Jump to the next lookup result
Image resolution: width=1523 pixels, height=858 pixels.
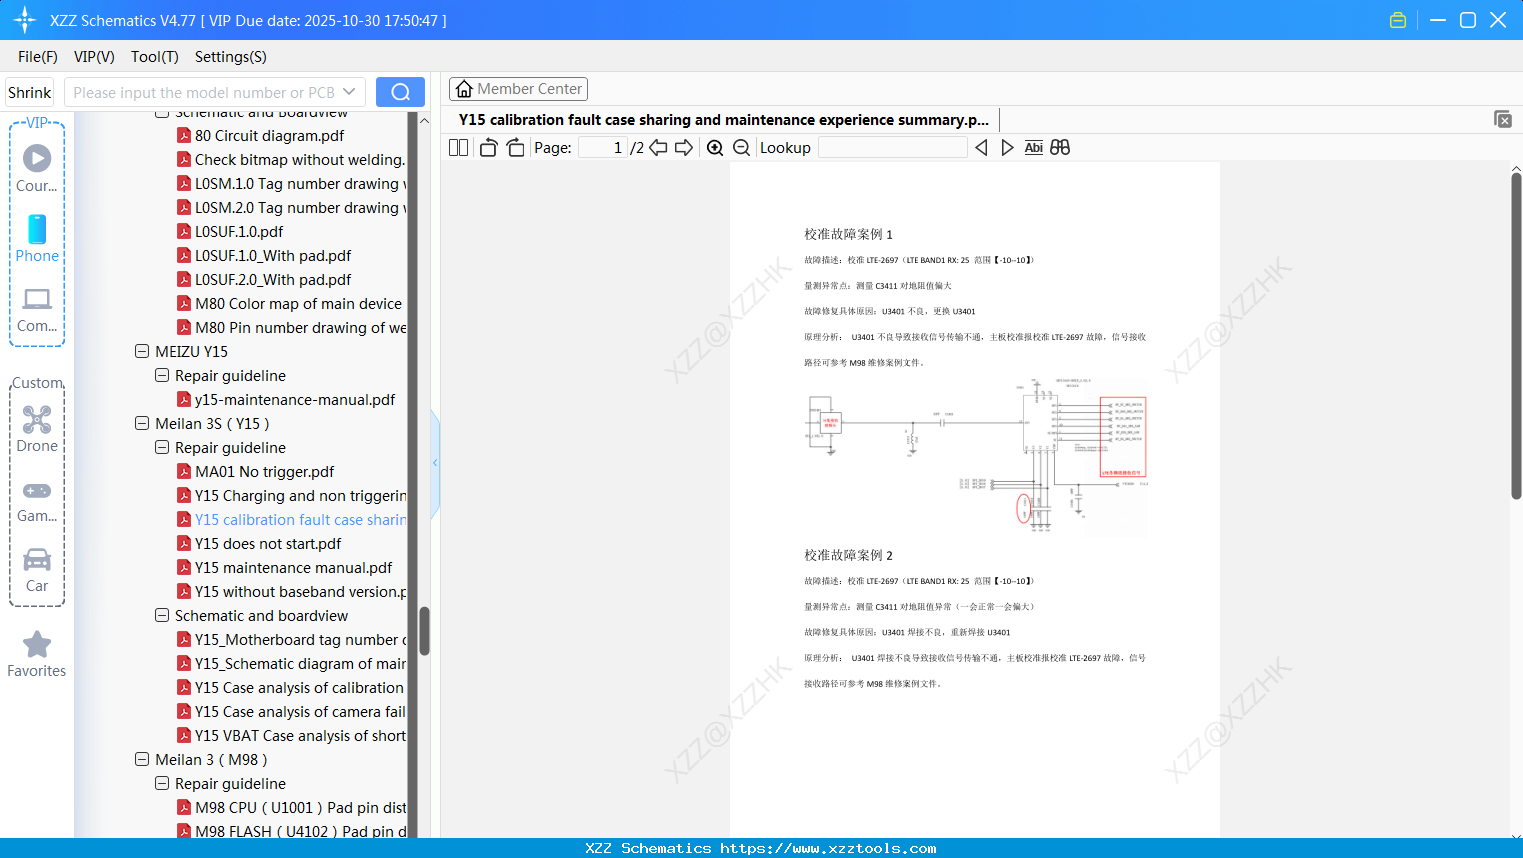click(x=1007, y=148)
